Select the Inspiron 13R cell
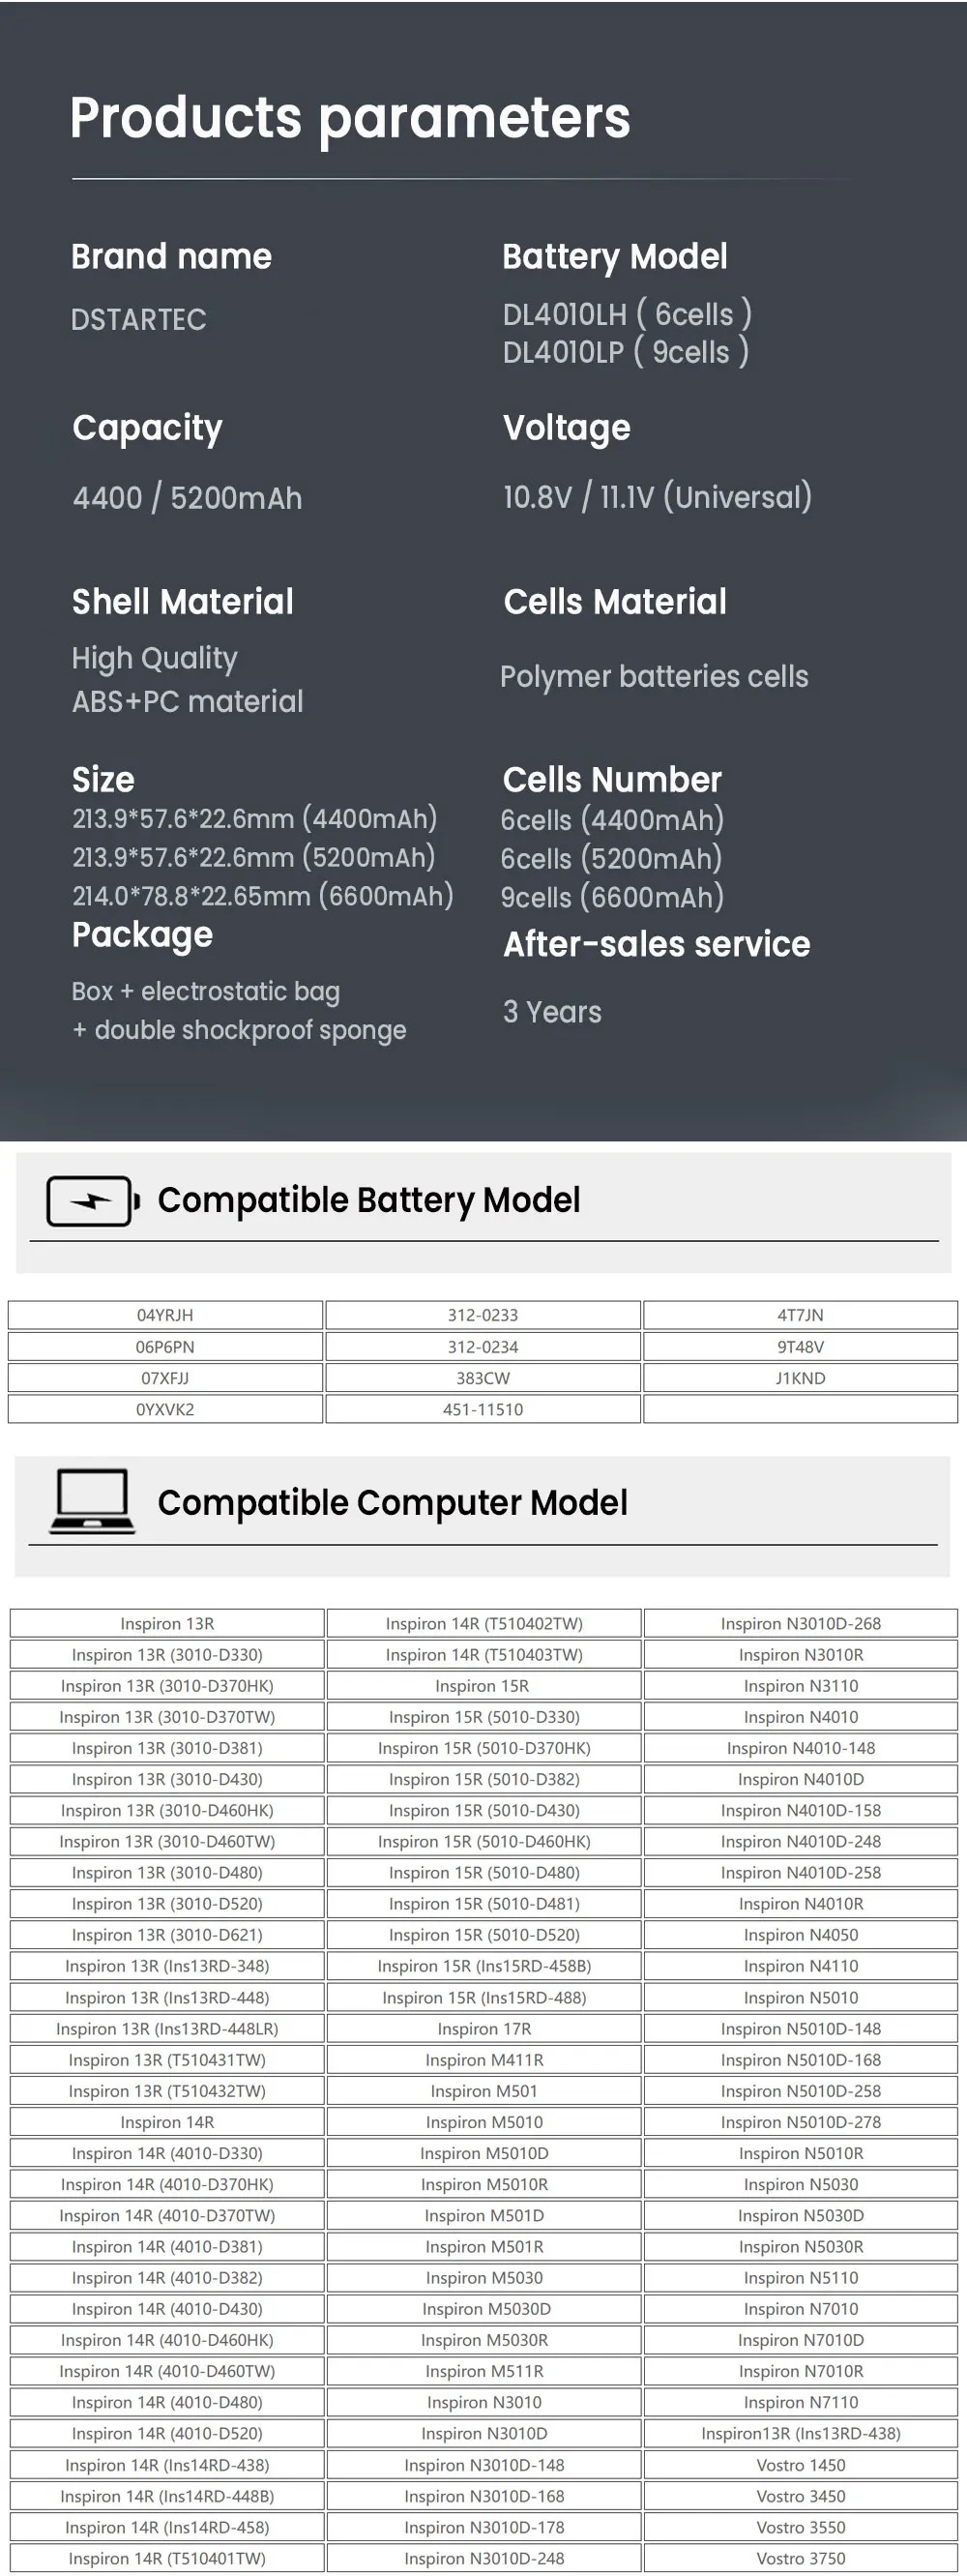967x2576 pixels. click(x=167, y=1623)
